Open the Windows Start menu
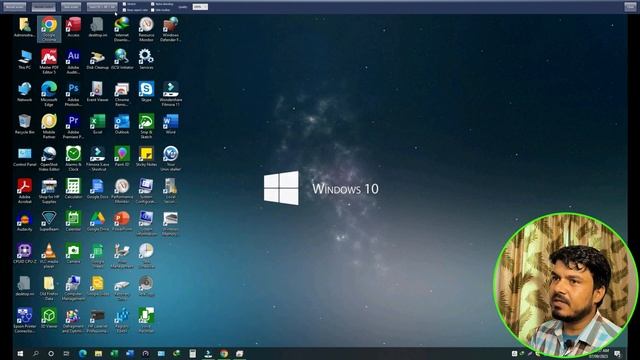640x360 pixels. click(20, 353)
